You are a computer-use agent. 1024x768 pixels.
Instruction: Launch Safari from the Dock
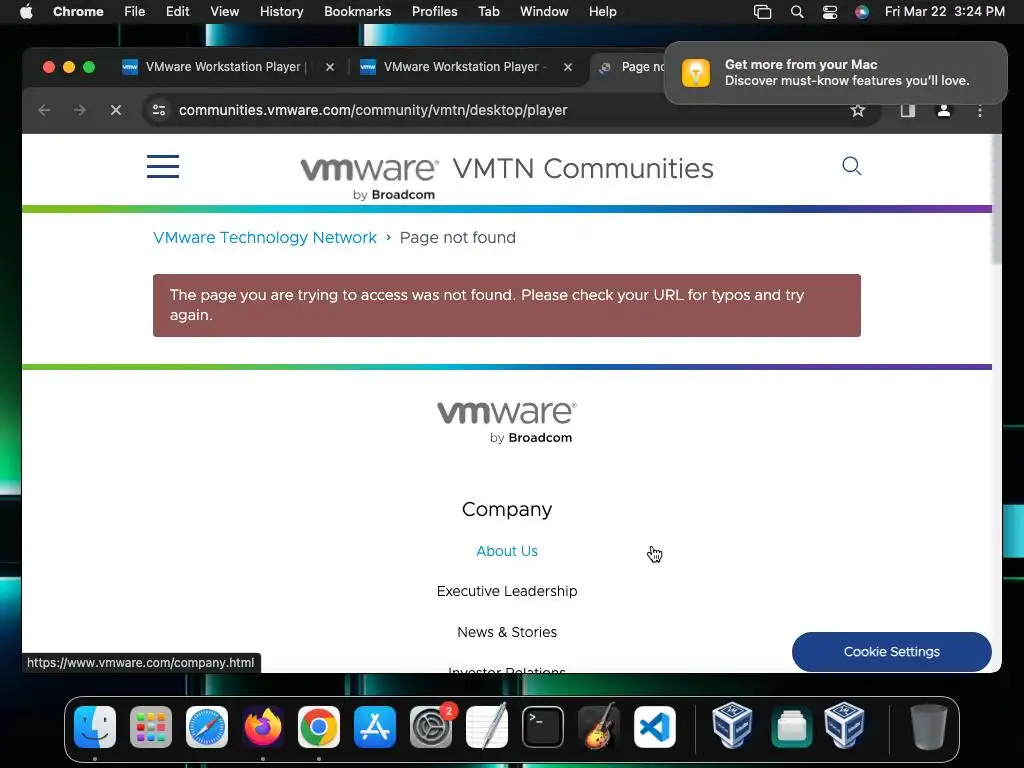coord(207,727)
